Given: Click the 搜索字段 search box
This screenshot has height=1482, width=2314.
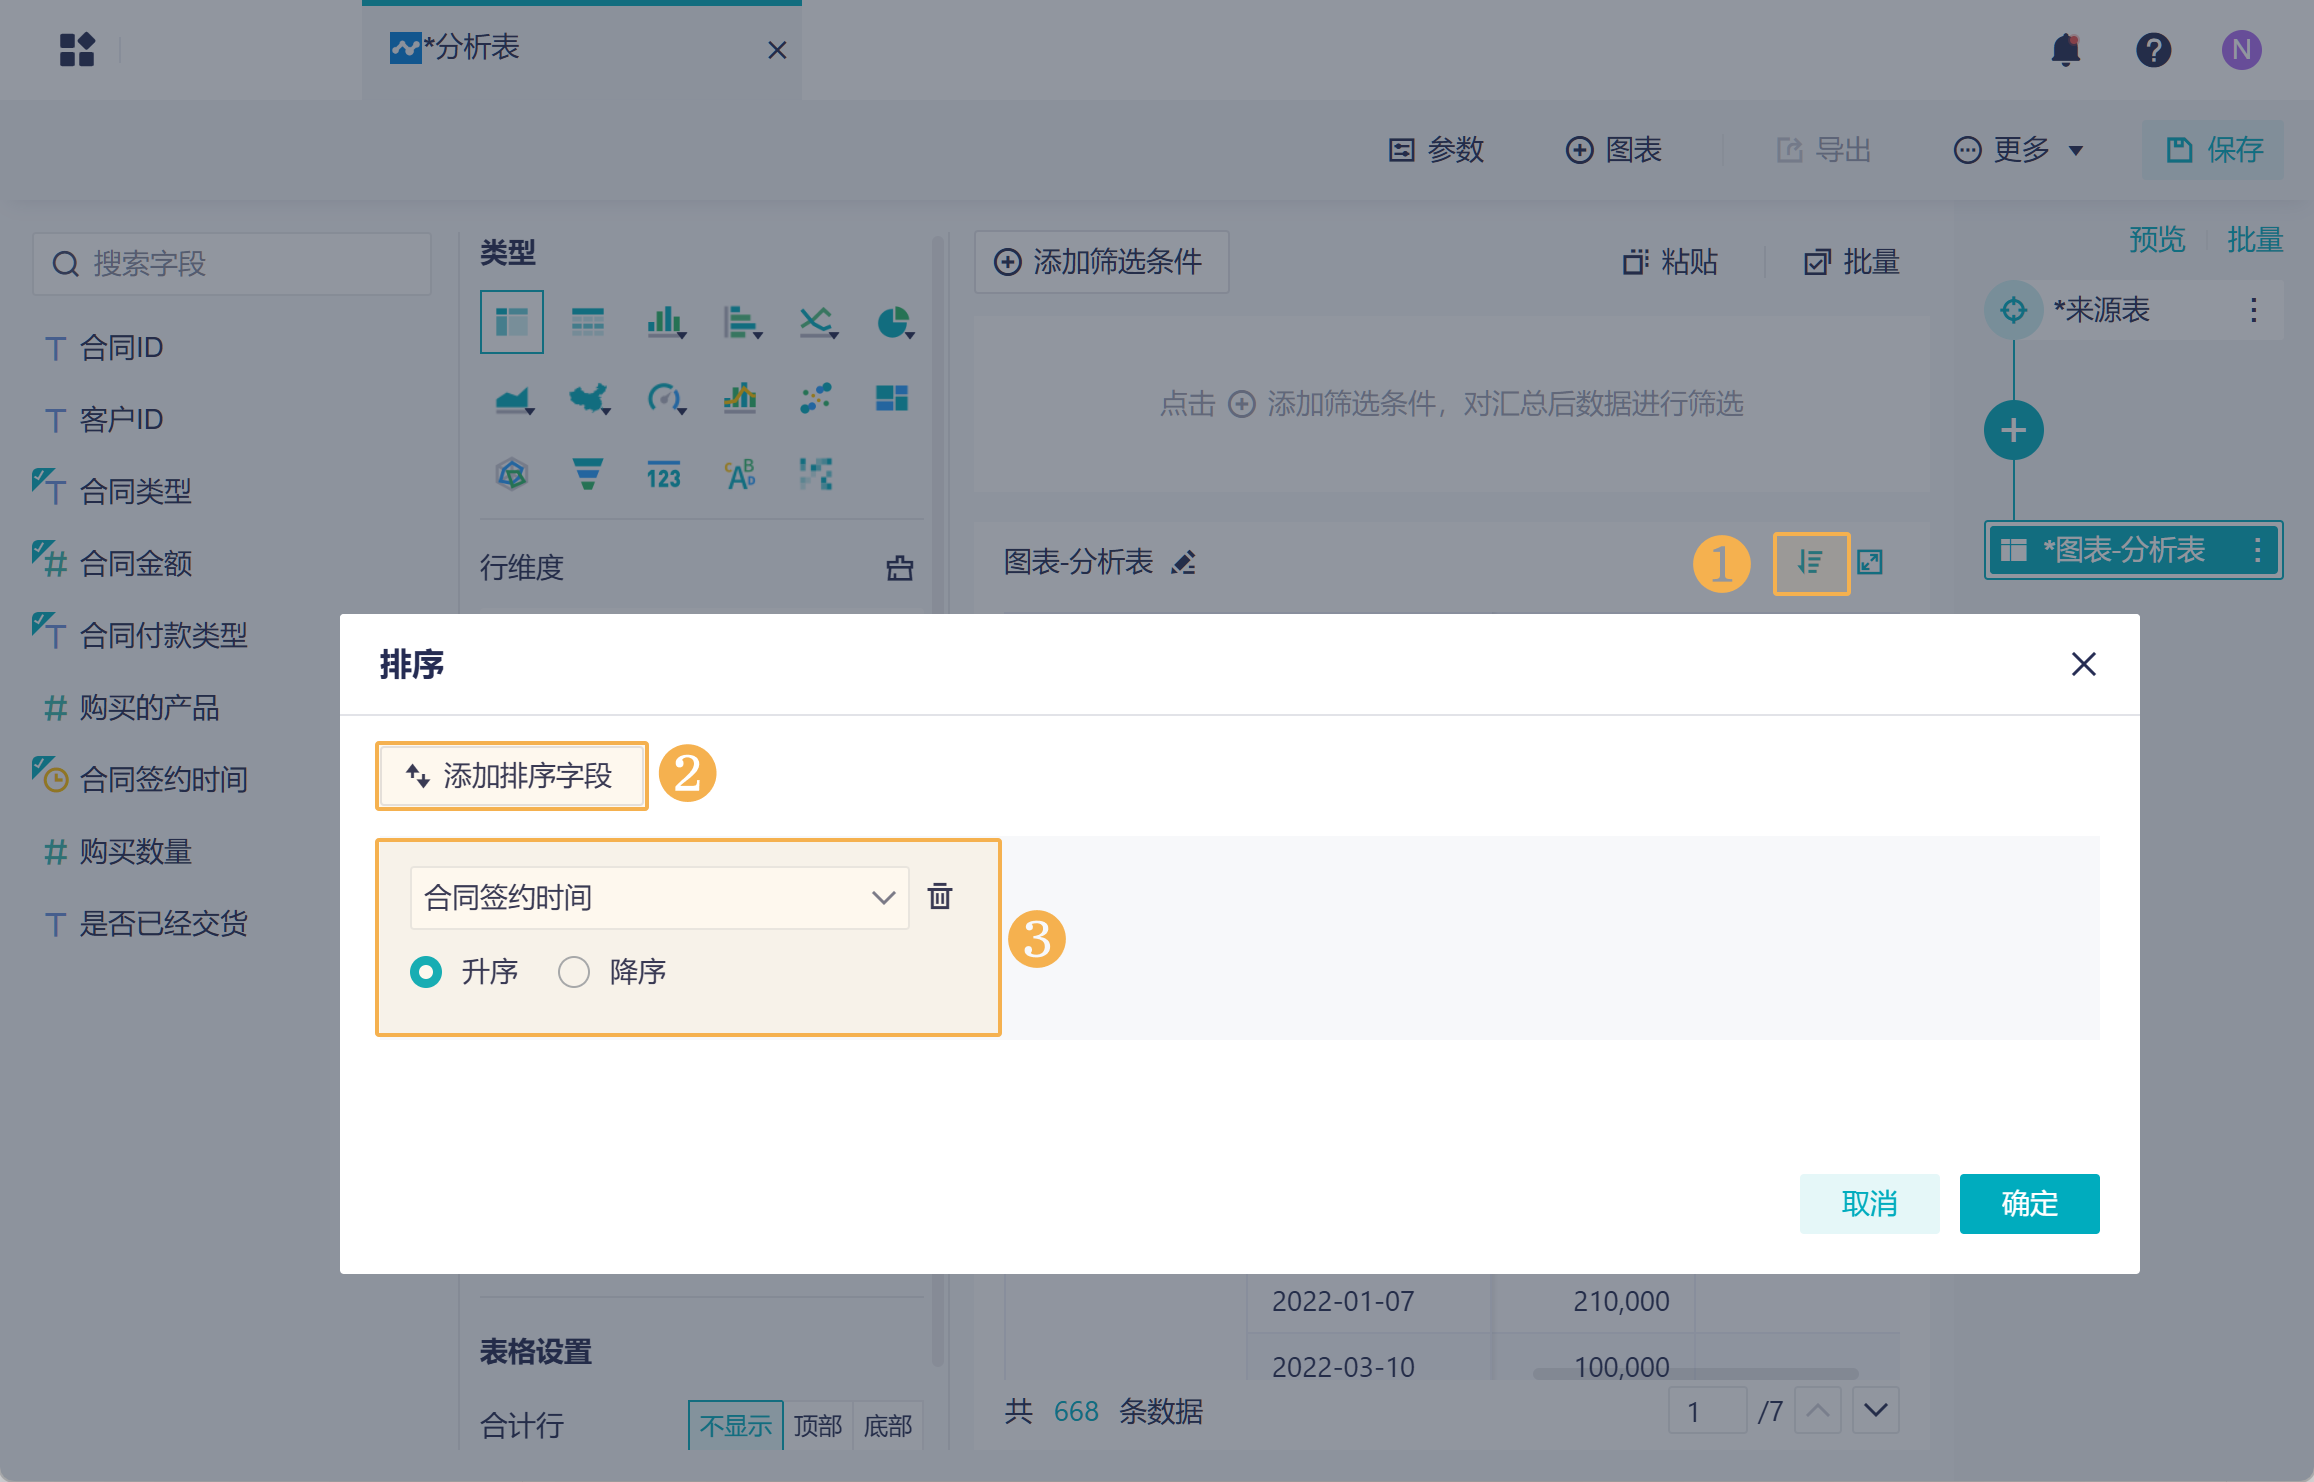Looking at the screenshot, I should coord(232,264).
